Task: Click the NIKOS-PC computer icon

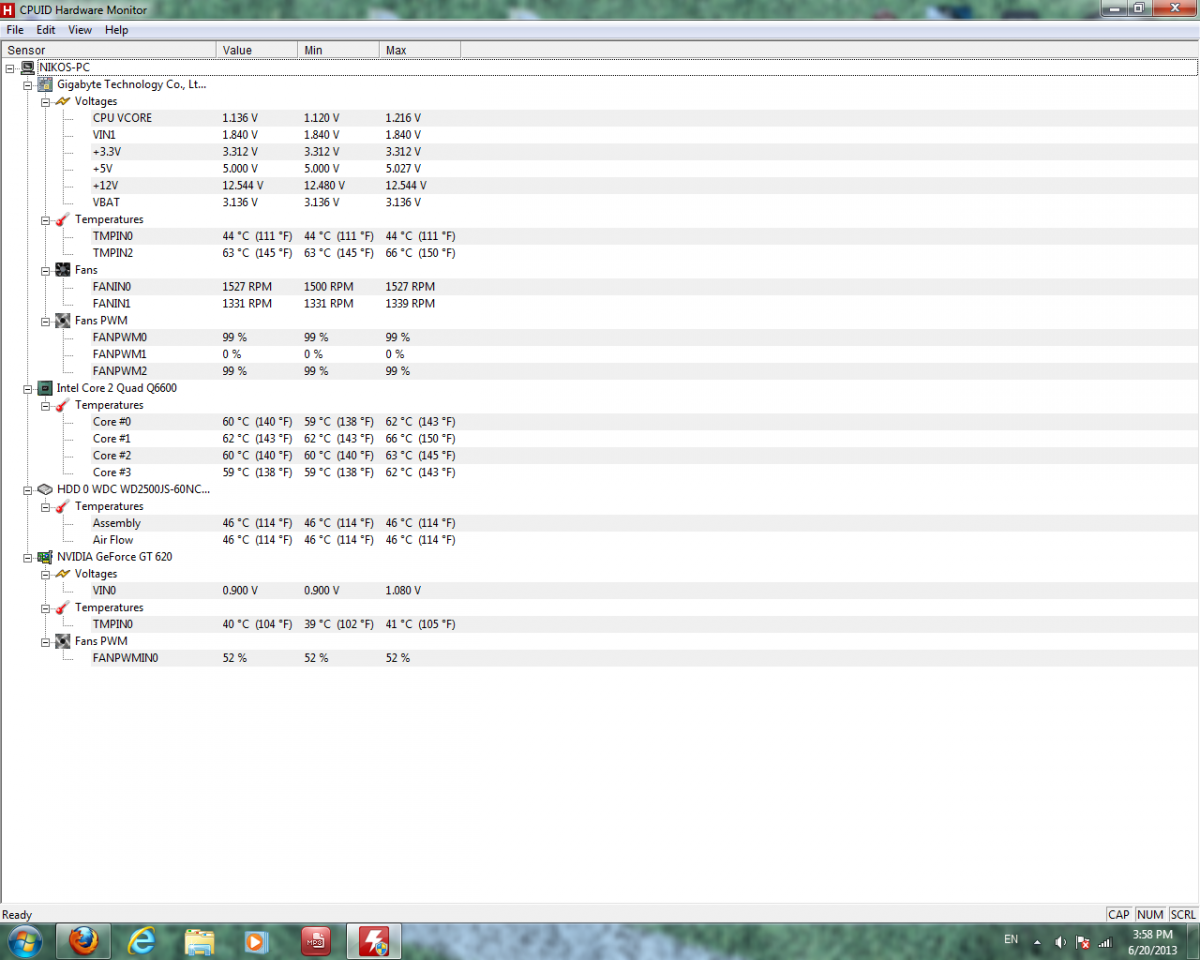Action: [27, 68]
